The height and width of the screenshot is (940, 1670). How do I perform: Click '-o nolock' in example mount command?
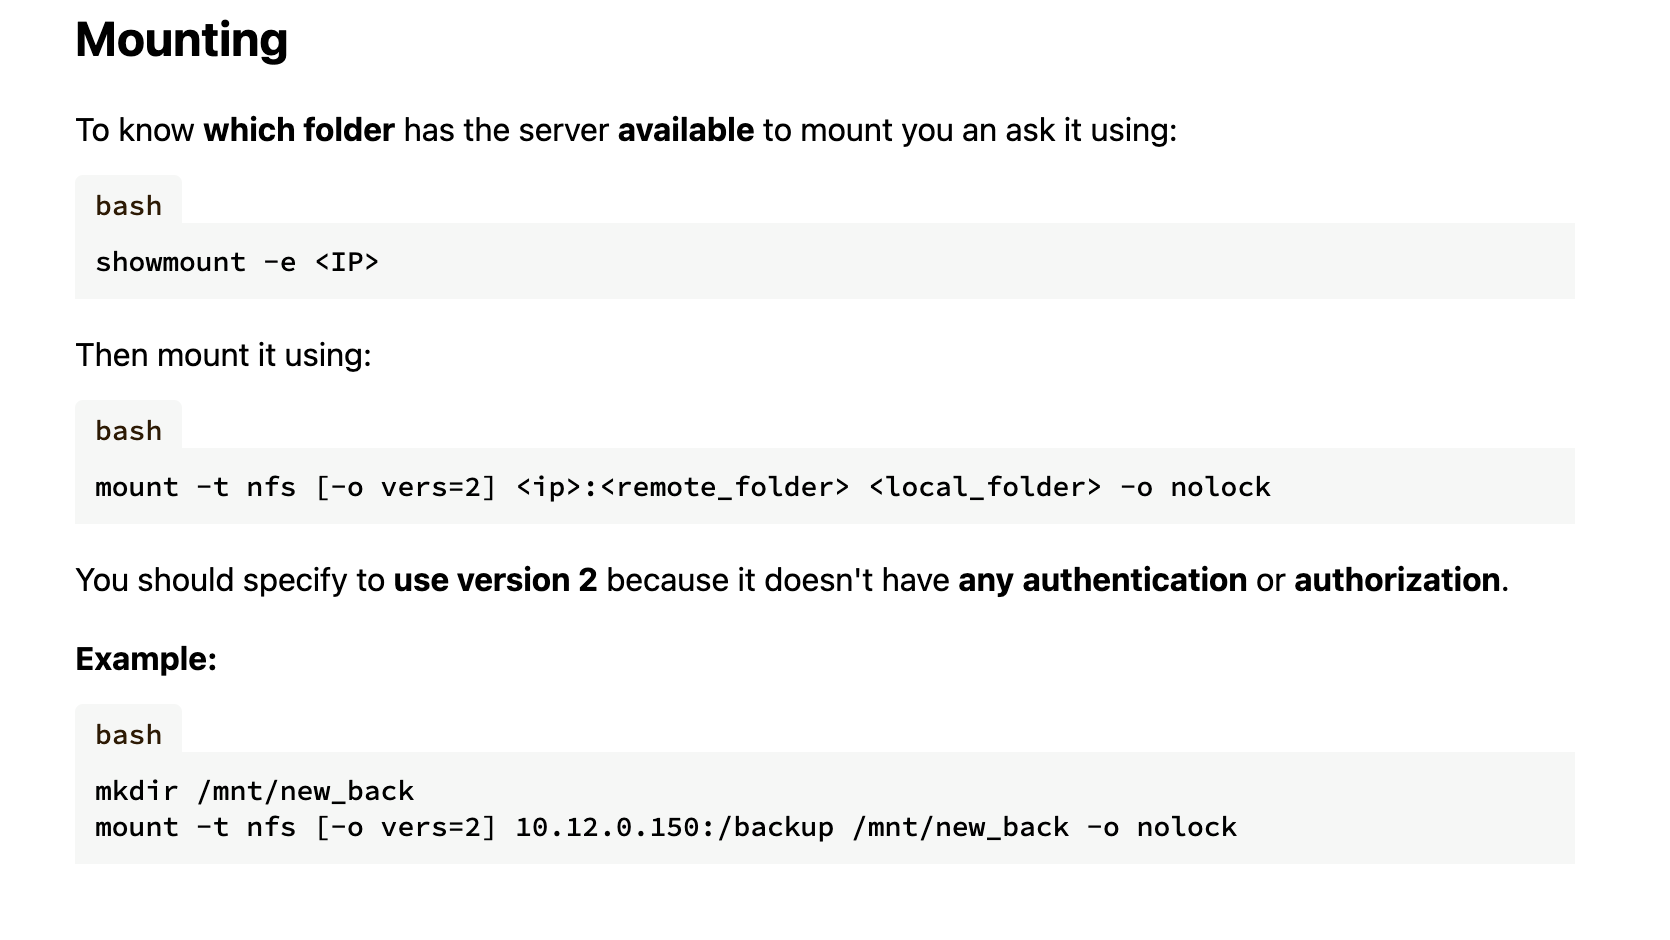coord(1161,827)
